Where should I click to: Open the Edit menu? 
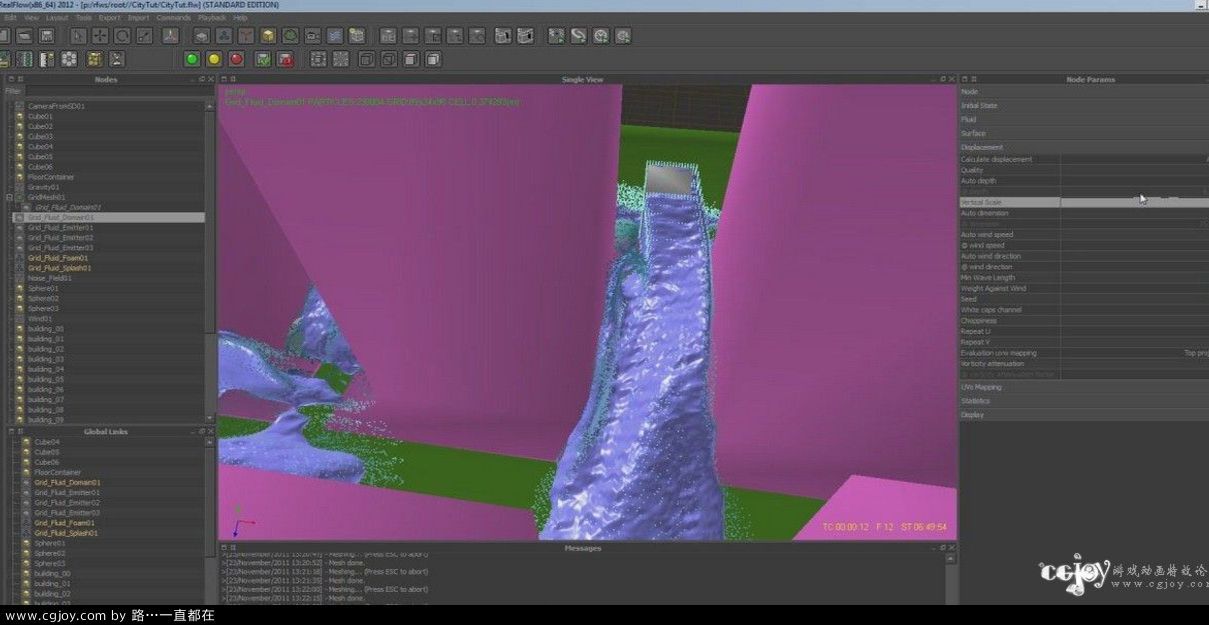[x=11, y=18]
